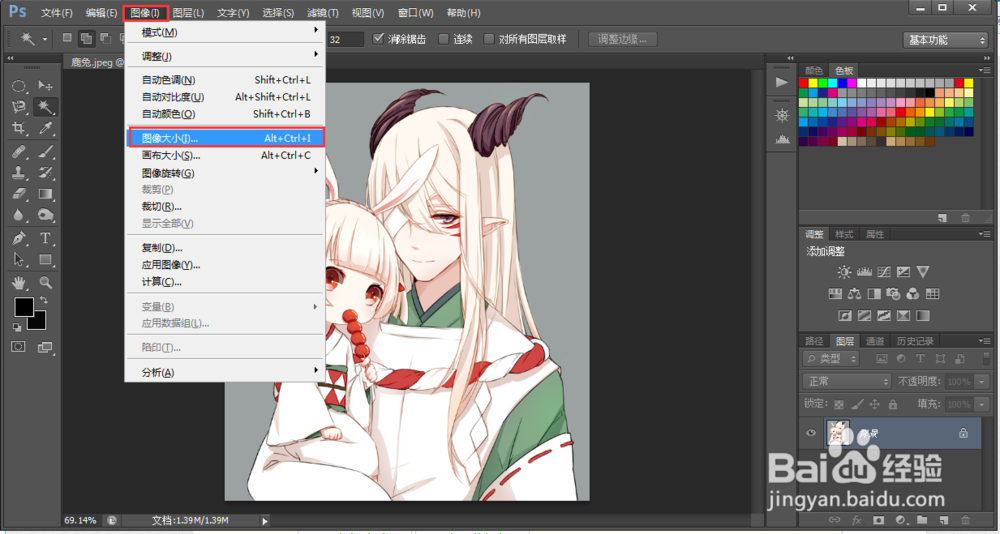
Task: Select the Path Selection arrow tool
Action: 19,260
